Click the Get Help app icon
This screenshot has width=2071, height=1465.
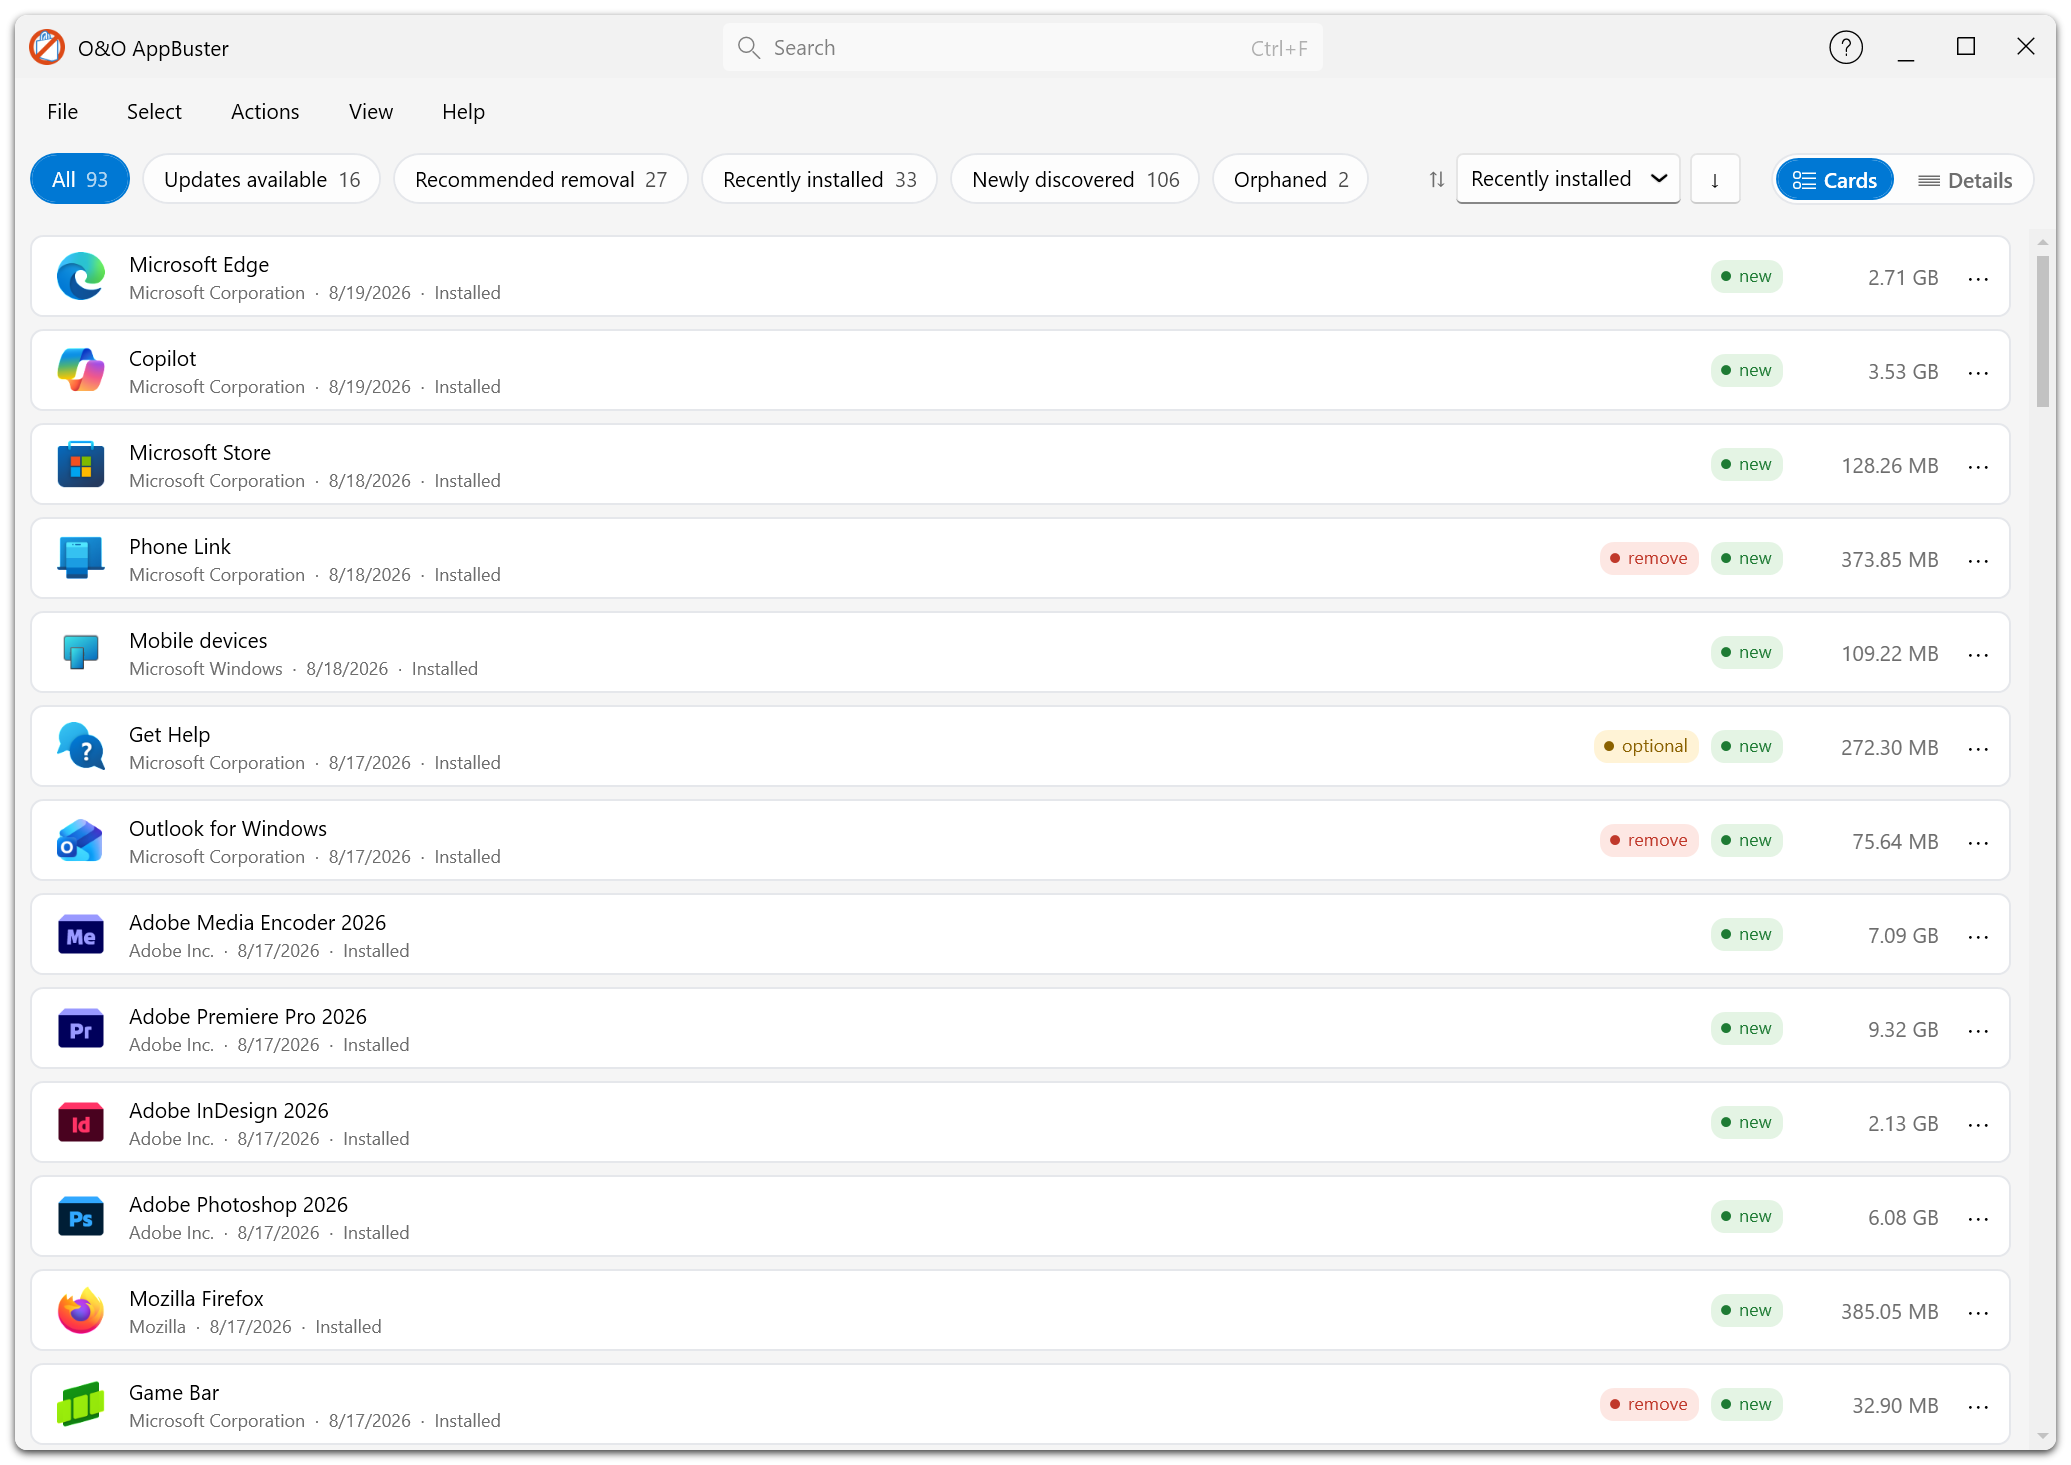coord(81,747)
